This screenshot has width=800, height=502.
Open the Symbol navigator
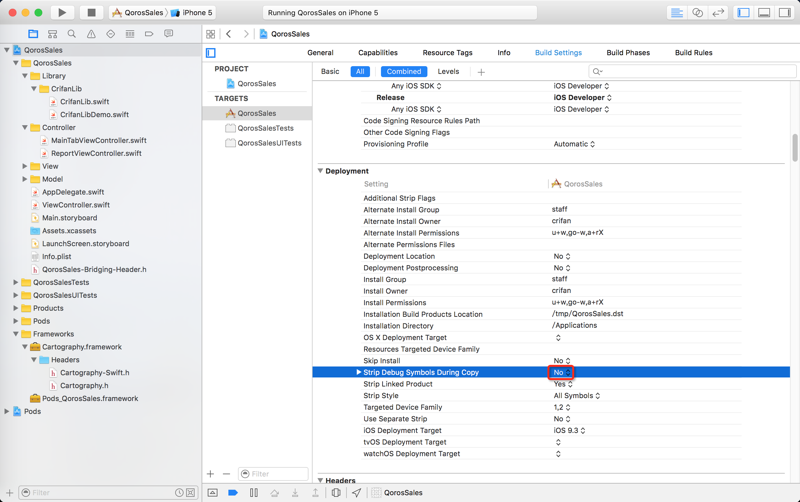click(x=53, y=34)
